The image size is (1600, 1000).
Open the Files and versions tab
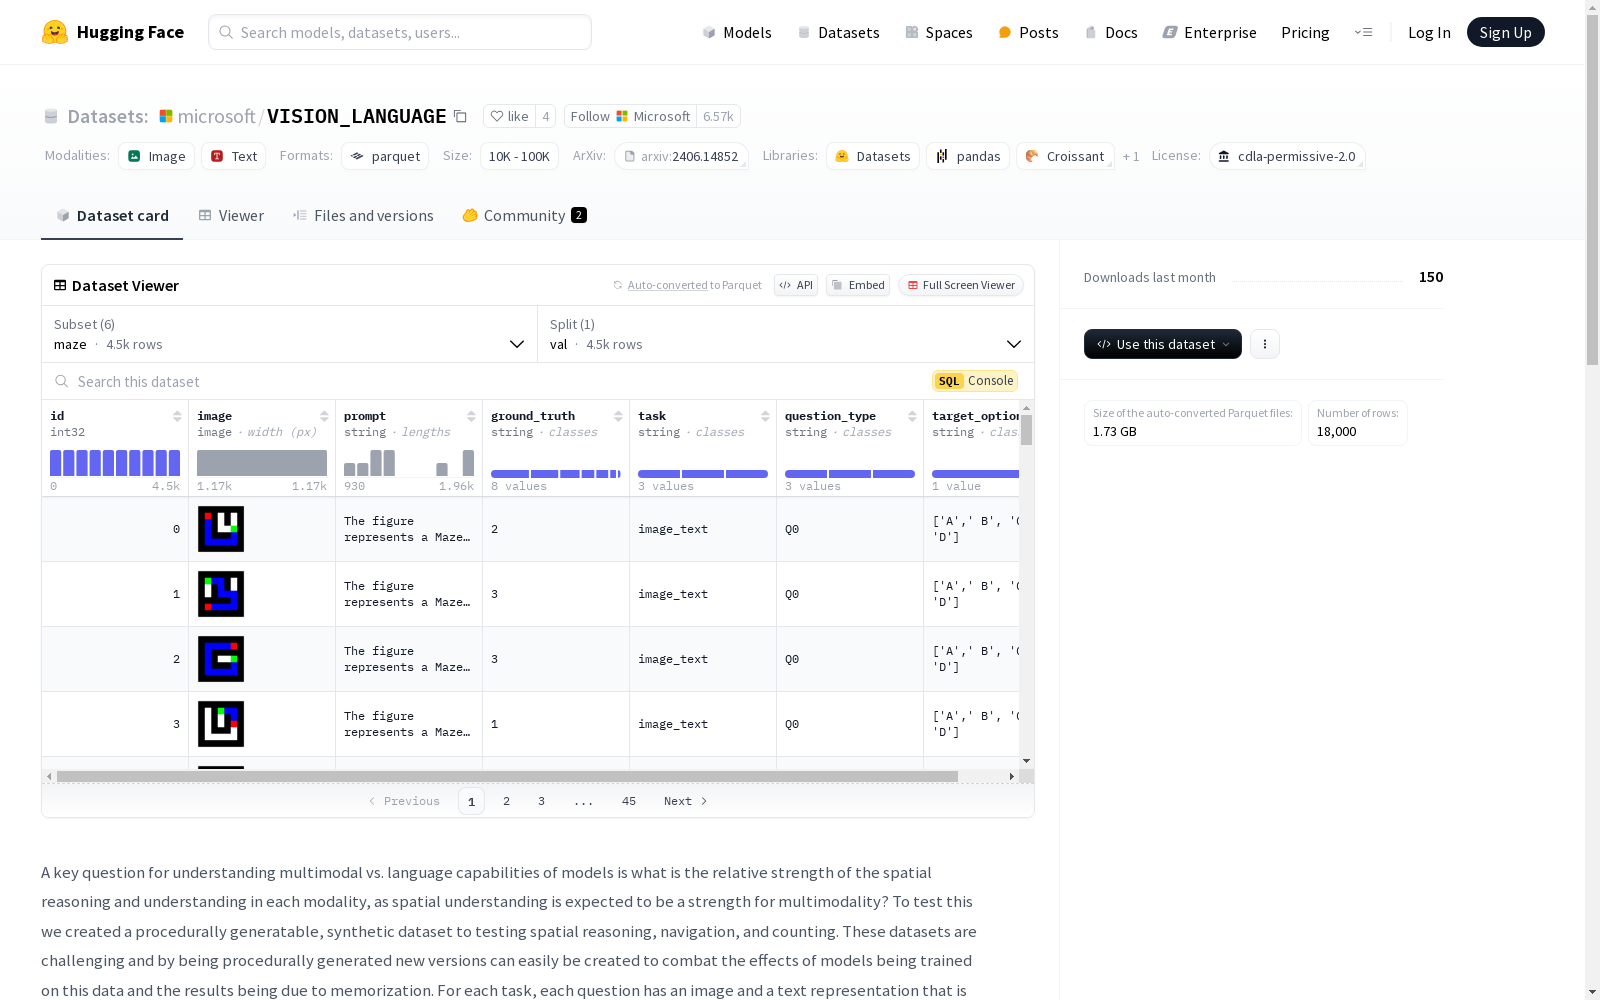pos(363,216)
